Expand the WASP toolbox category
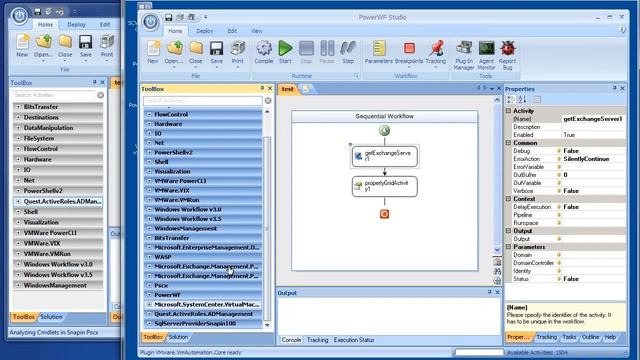The width and height of the screenshot is (640, 360). (149, 257)
